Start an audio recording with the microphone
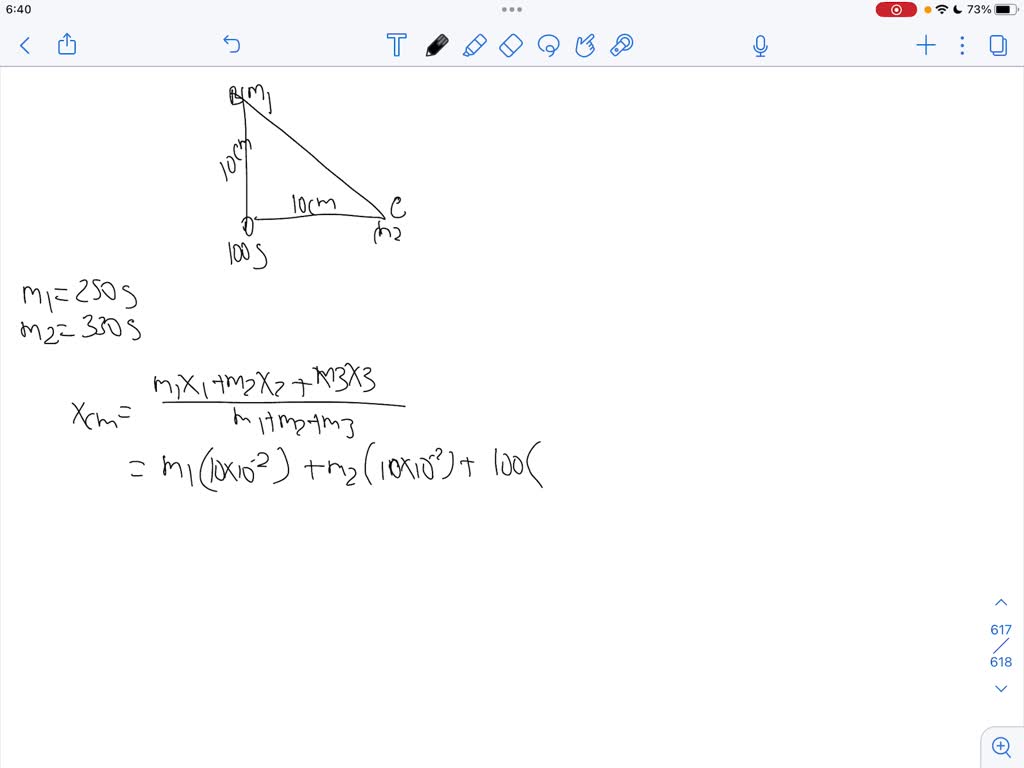 point(760,45)
